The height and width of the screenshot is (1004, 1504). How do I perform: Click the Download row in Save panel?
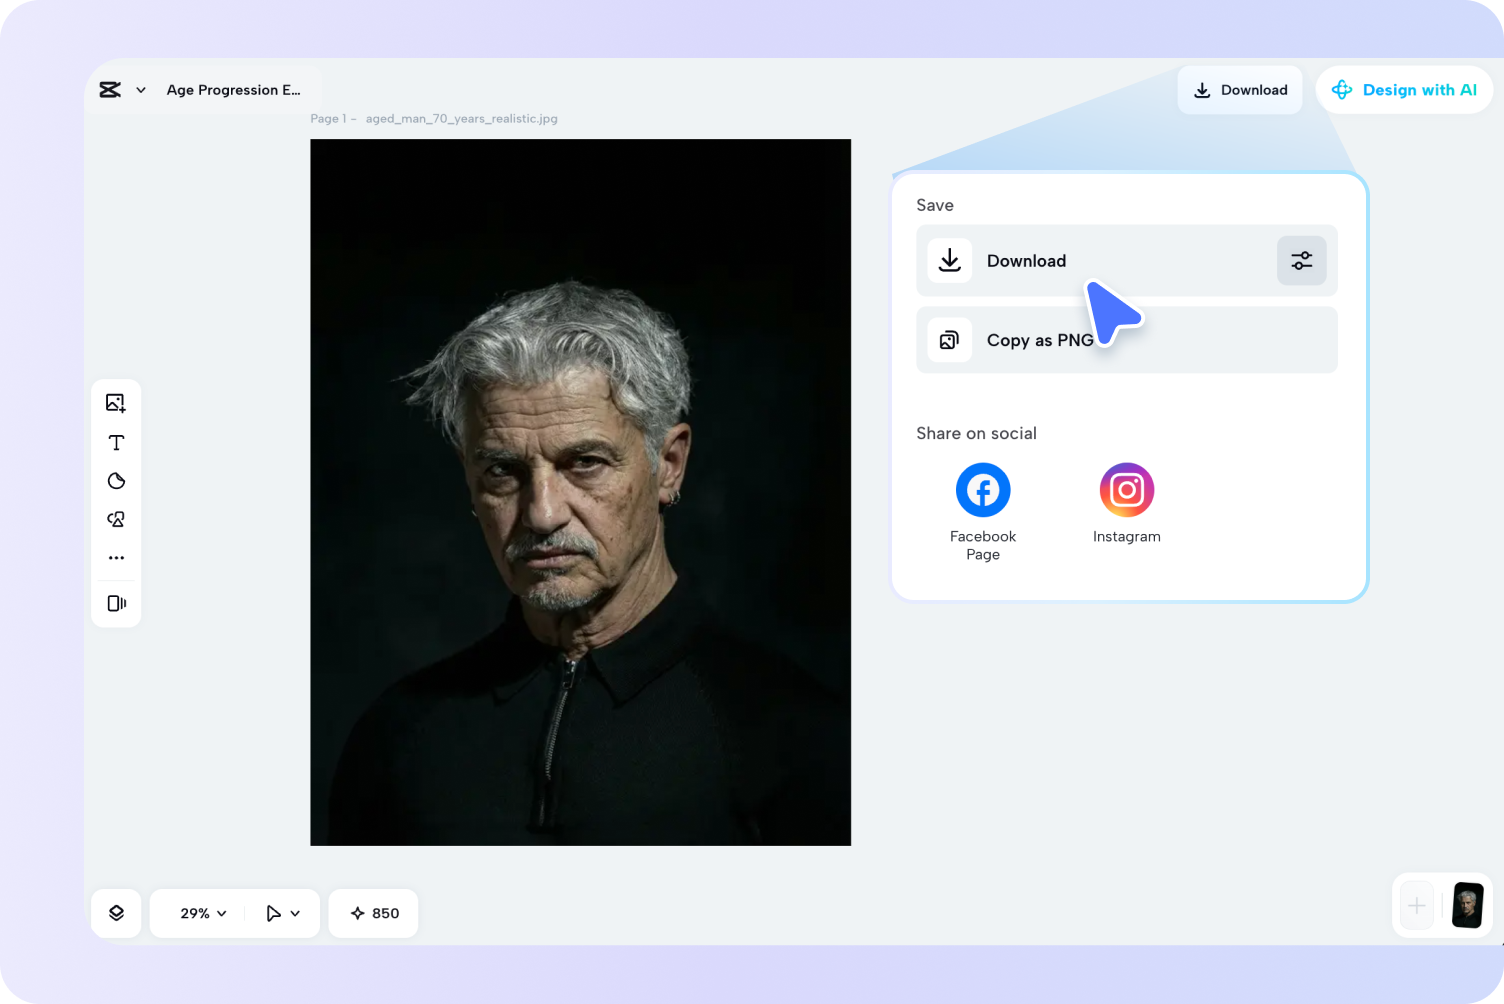coord(1127,261)
